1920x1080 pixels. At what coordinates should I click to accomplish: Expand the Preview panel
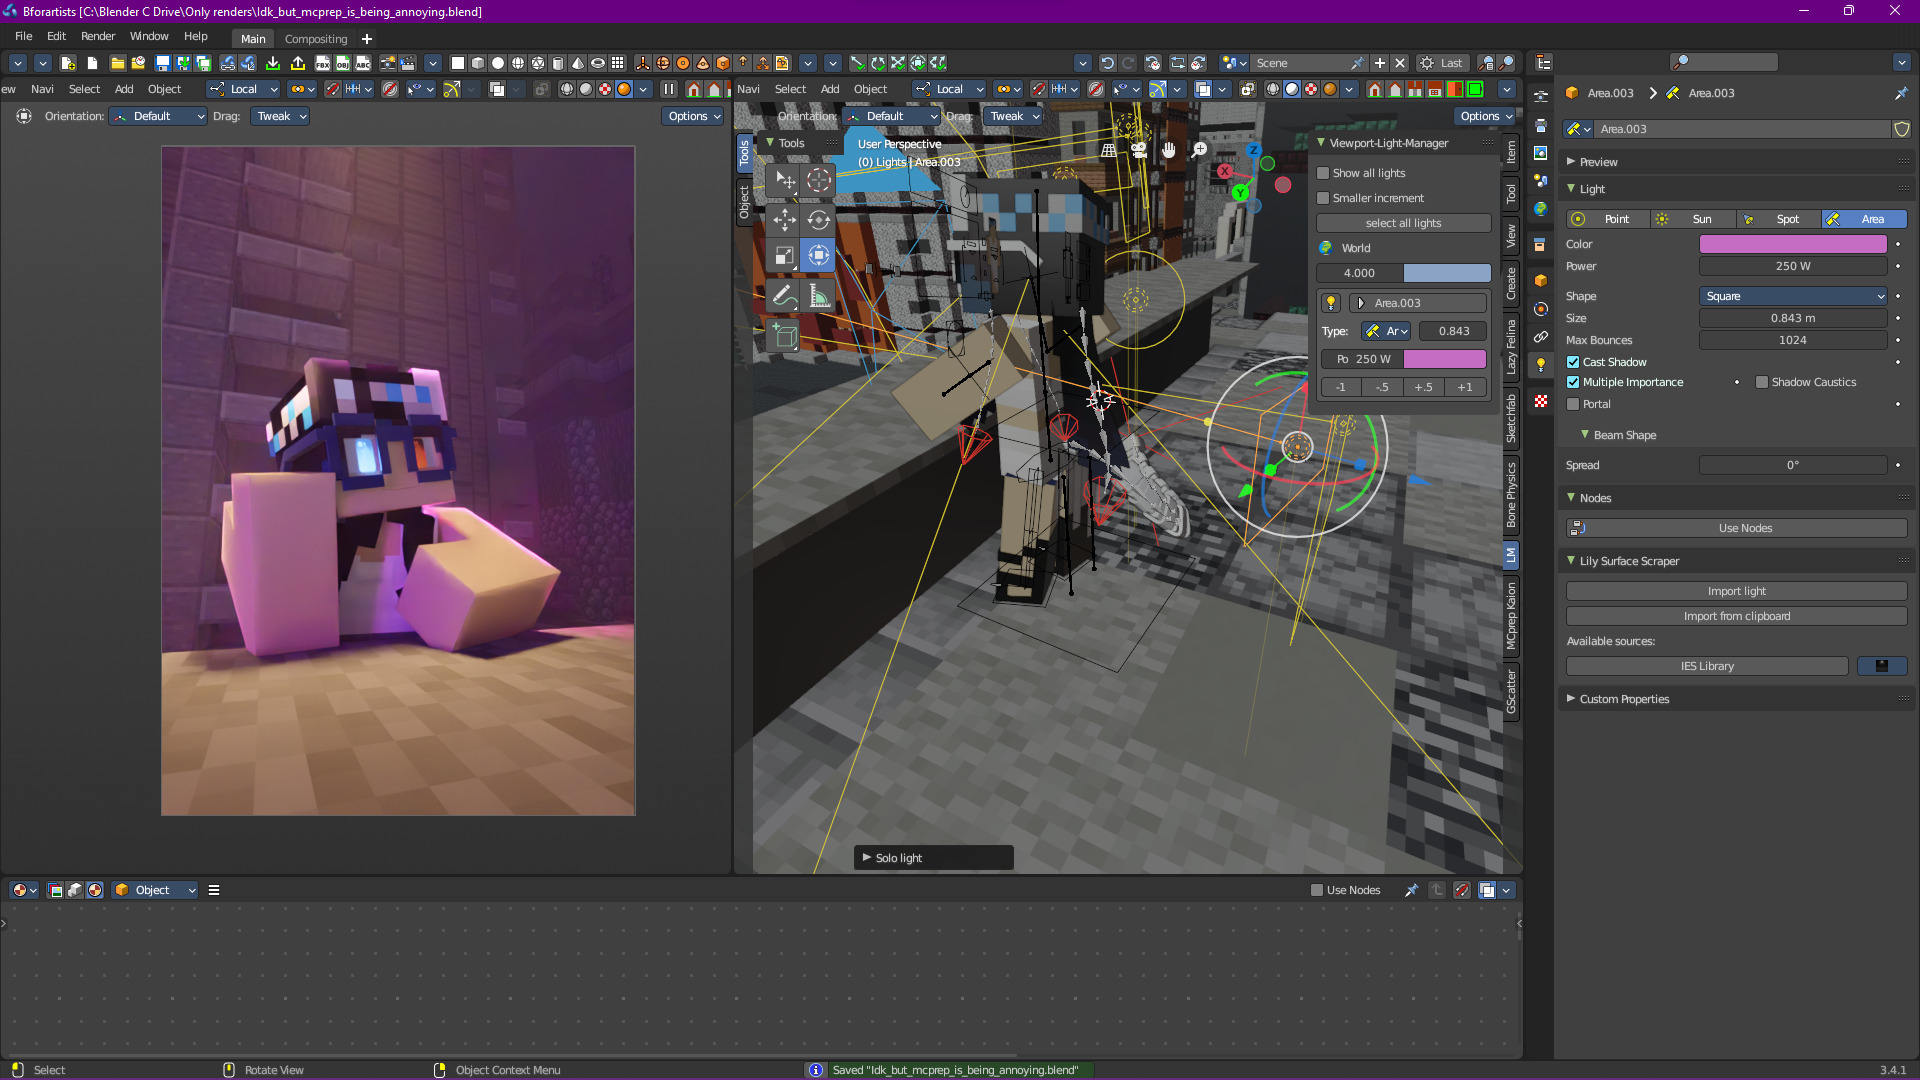point(1598,162)
